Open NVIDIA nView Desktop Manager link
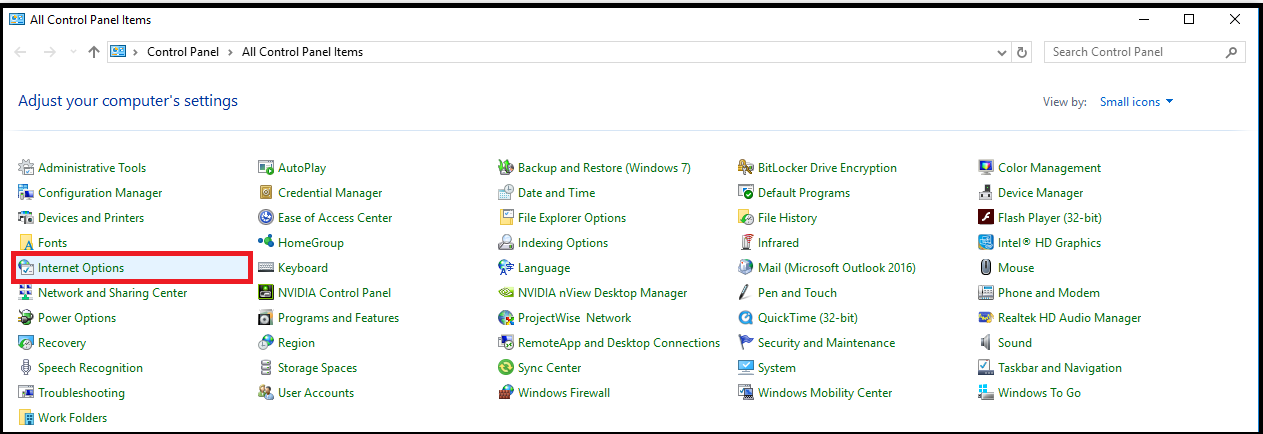The width and height of the screenshot is (1263, 434). (603, 293)
